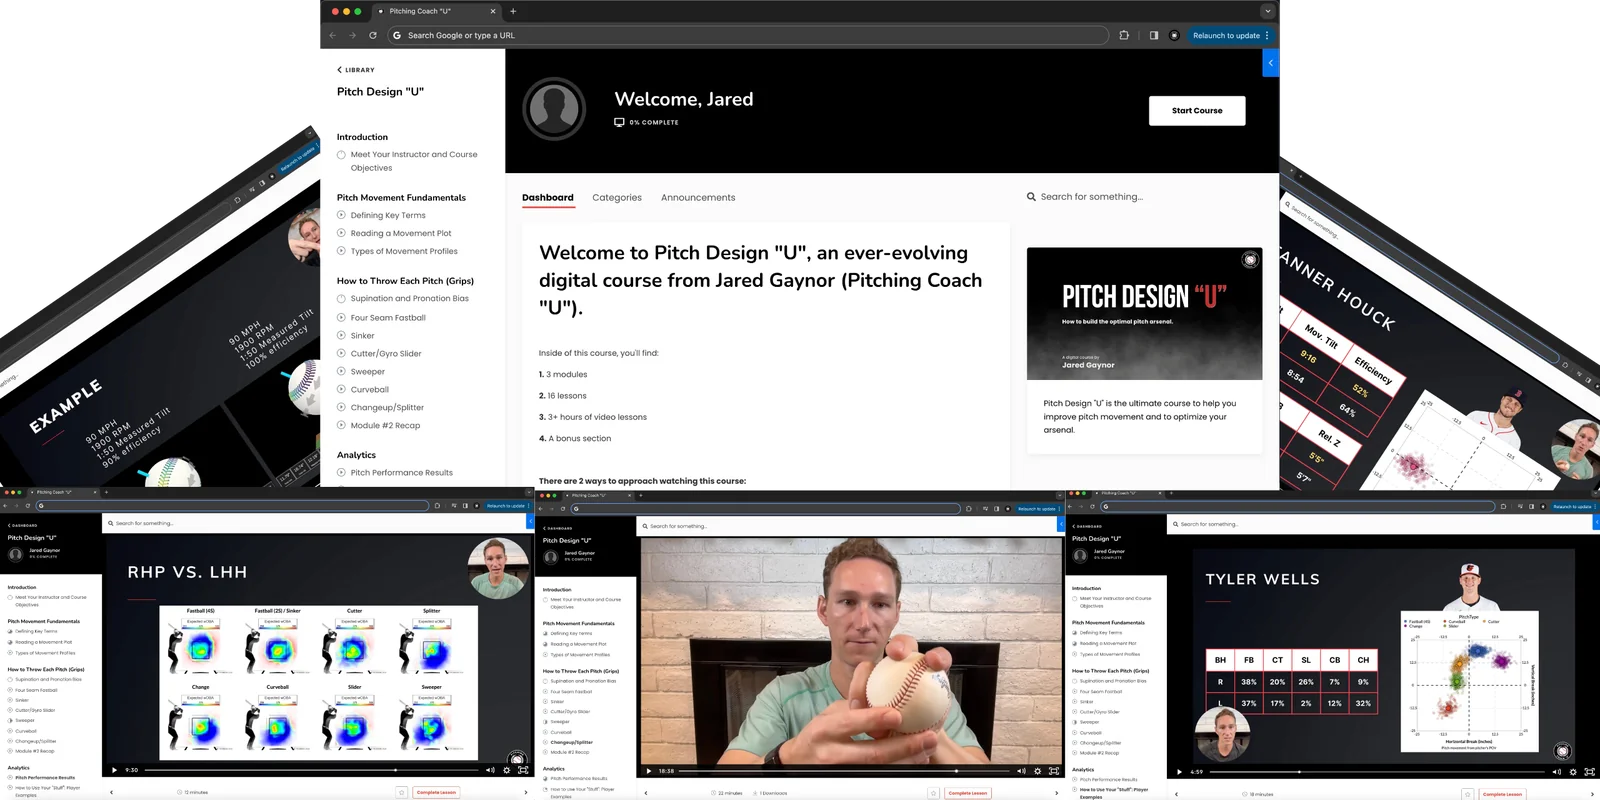
Task: Open tab search dropdown arrow in main window
Action: pos(1267,11)
